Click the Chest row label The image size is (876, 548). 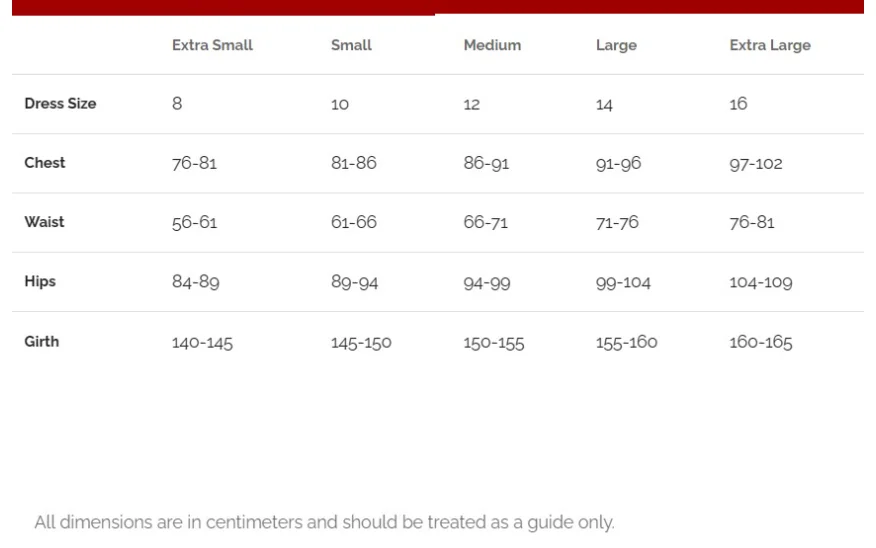pyautogui.click(x=45, y=163)
